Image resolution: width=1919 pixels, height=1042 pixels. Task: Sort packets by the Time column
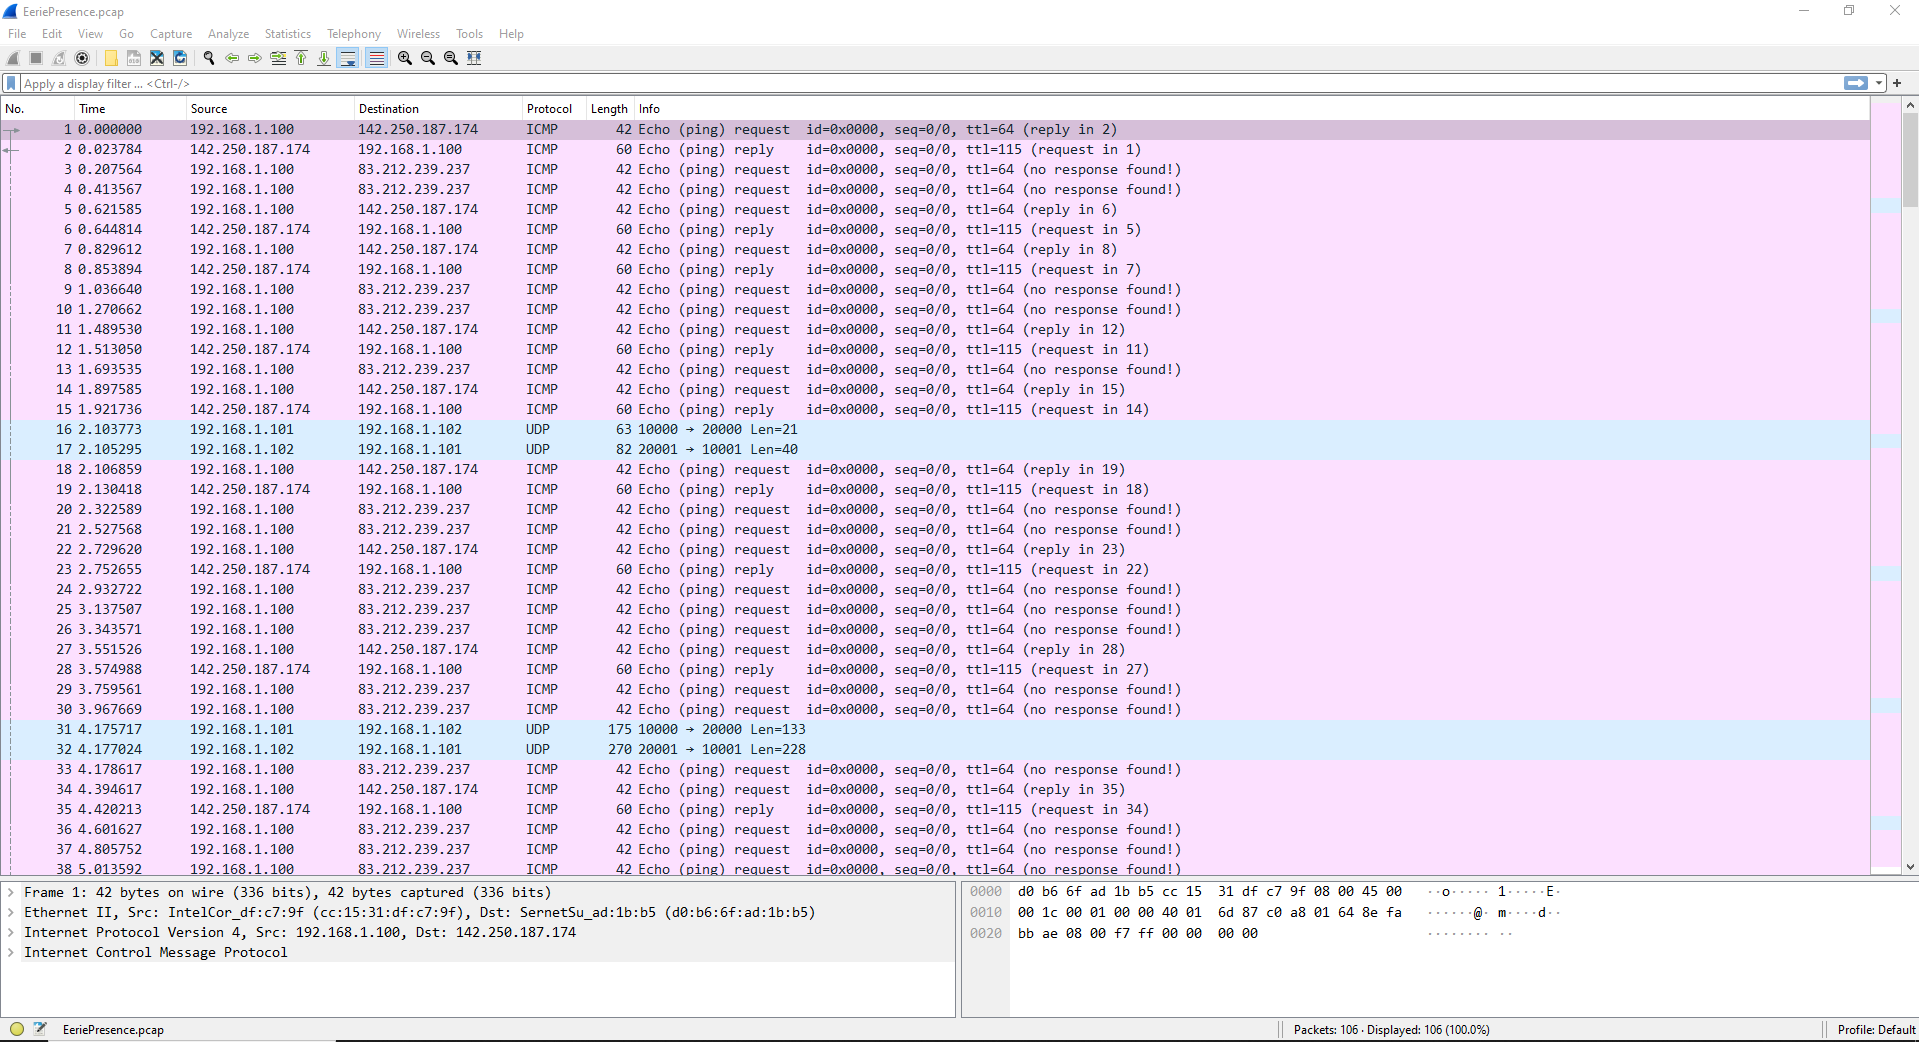(x=131, y=108)
